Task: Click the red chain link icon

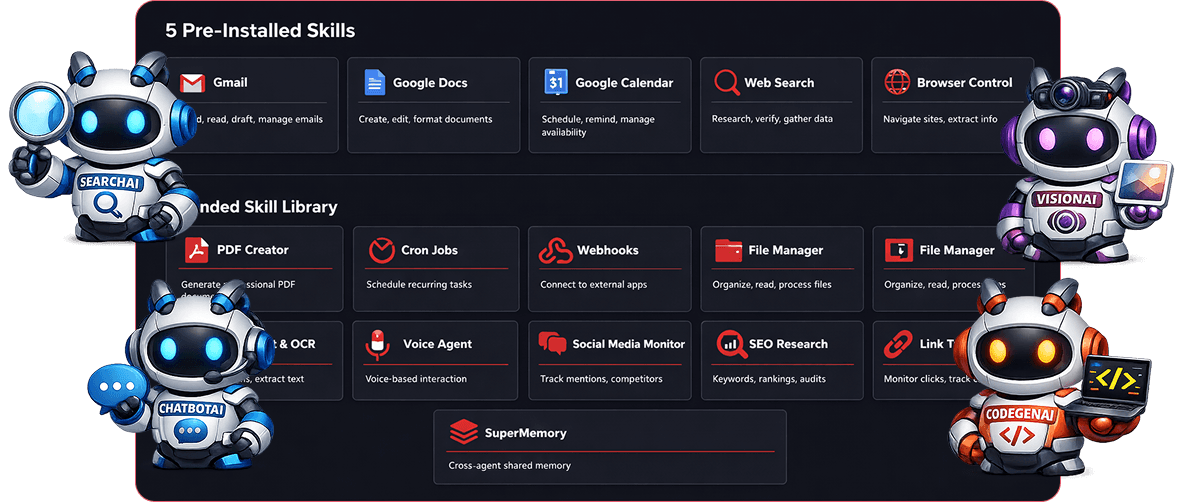Action: click(x=898, y=344)
